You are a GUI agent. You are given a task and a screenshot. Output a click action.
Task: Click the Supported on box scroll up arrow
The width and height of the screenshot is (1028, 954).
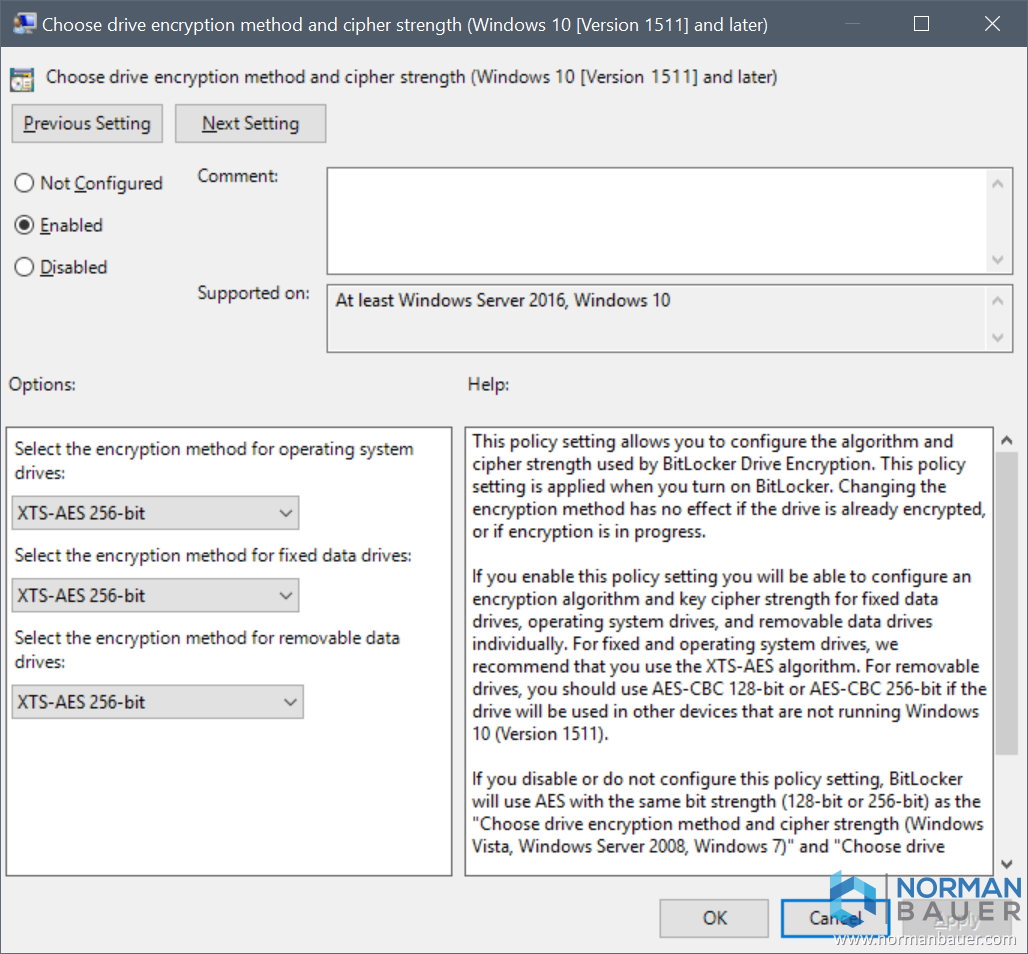(x=997, y=301)
